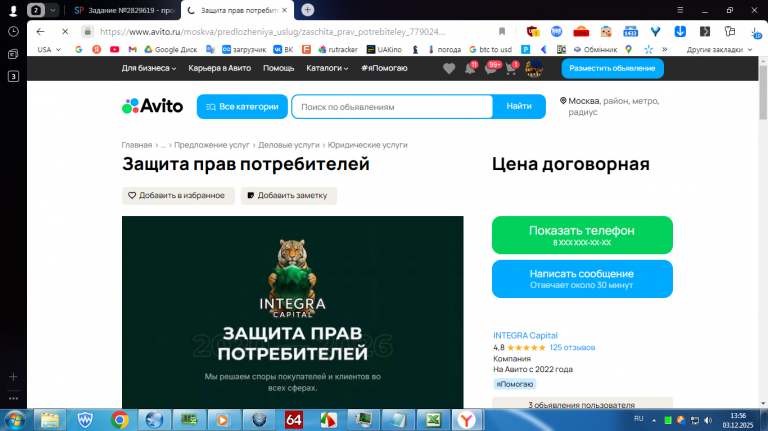The image size is (768, 431).
Task: Open the Windows Start menu
Action: 15,420
